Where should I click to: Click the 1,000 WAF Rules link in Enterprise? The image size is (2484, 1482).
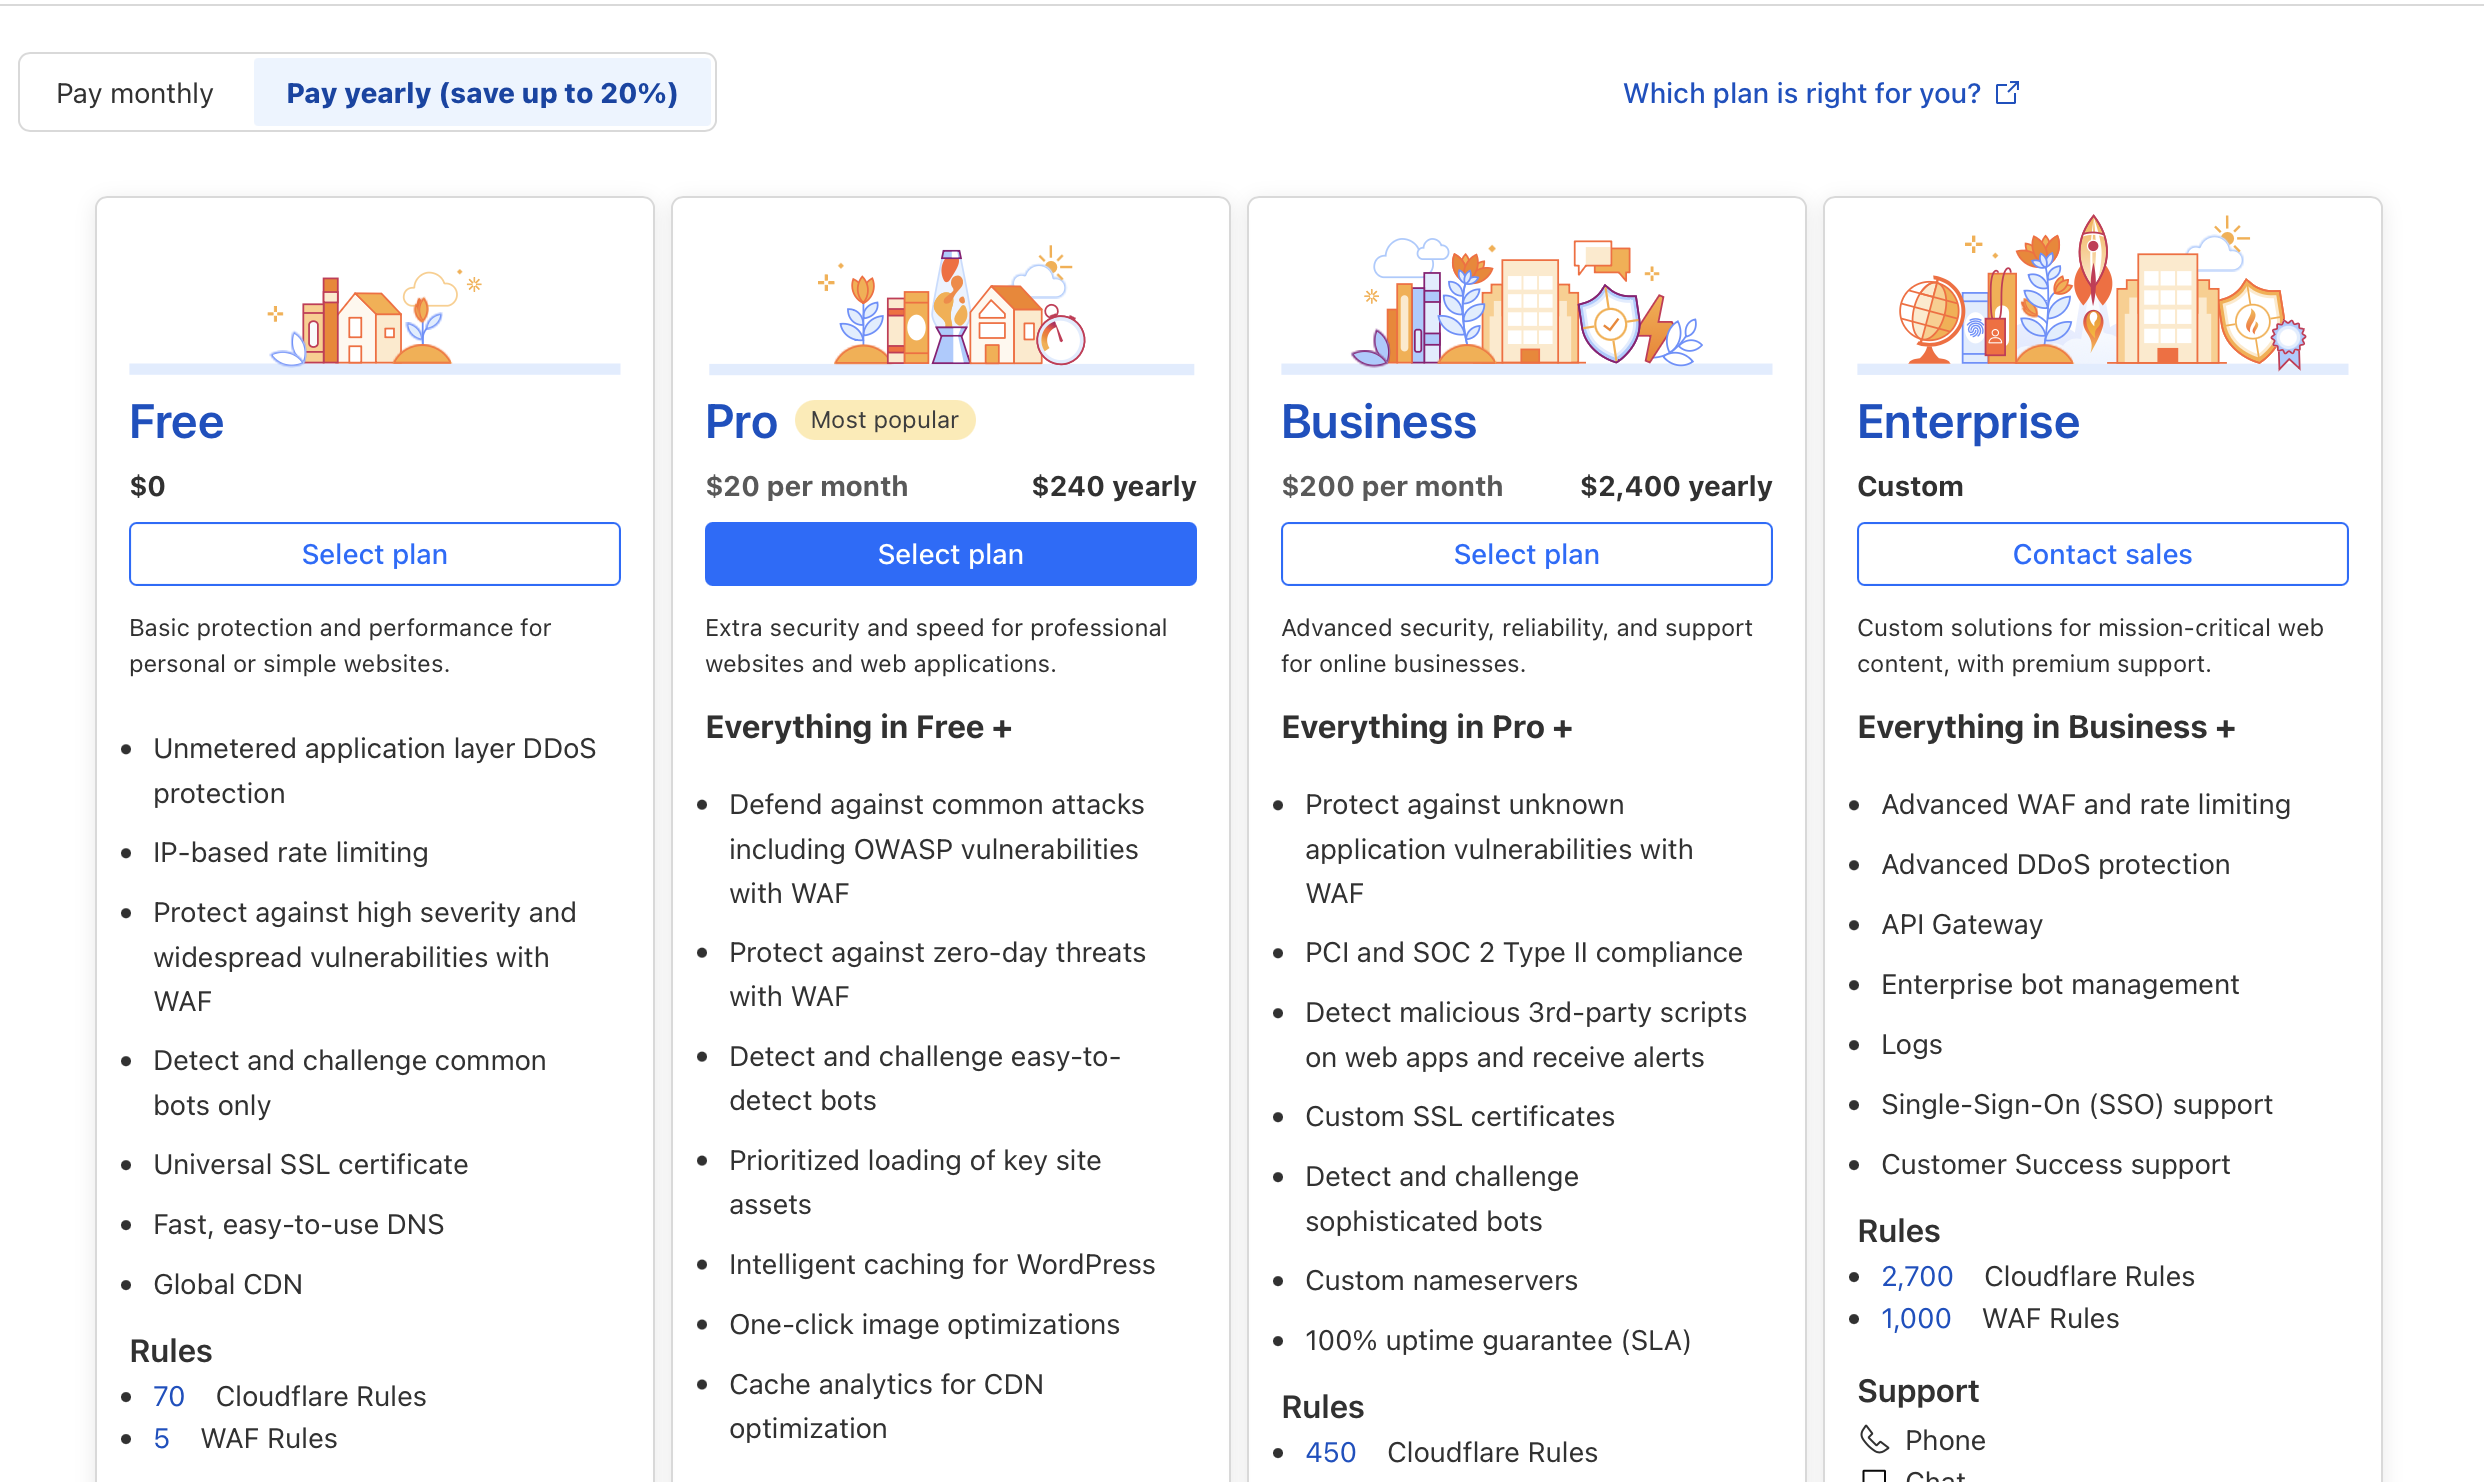1916,1318
